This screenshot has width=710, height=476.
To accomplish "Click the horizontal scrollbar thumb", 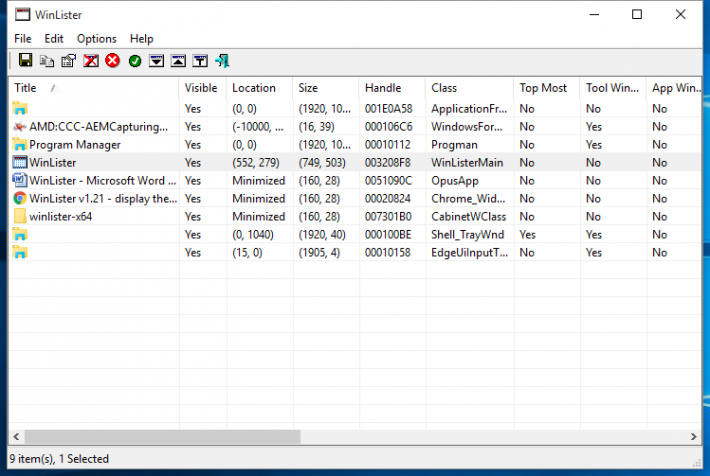I will tap(162, 437).
